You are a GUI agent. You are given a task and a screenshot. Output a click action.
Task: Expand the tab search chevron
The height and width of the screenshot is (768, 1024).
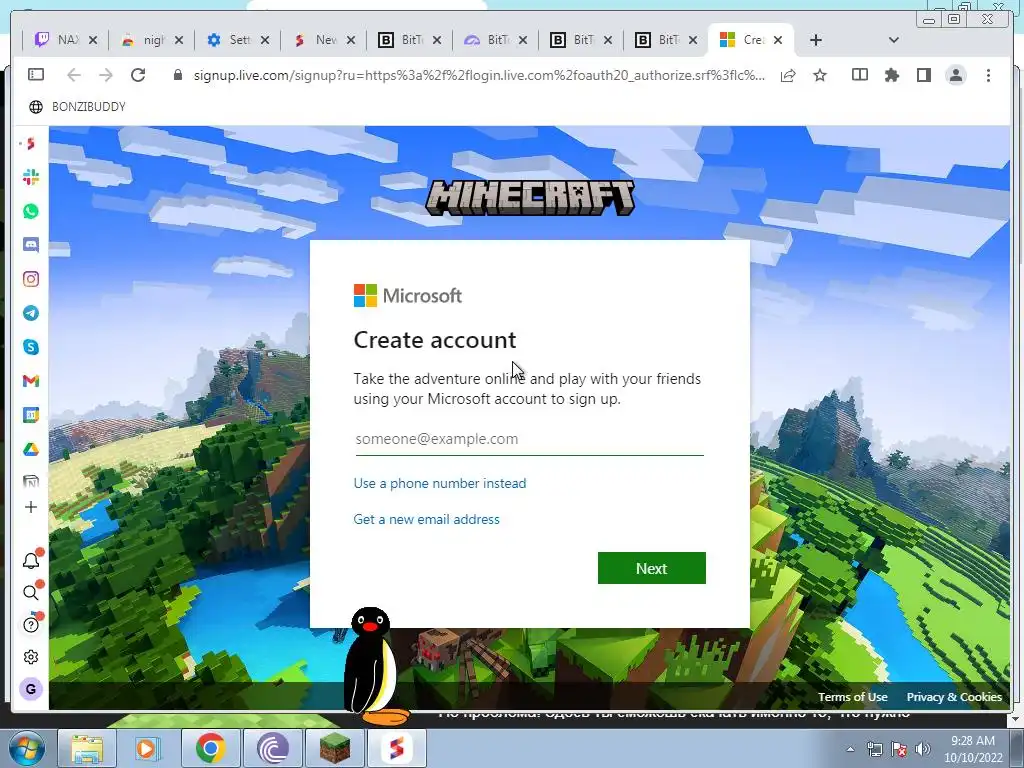[x=894, y=40]
